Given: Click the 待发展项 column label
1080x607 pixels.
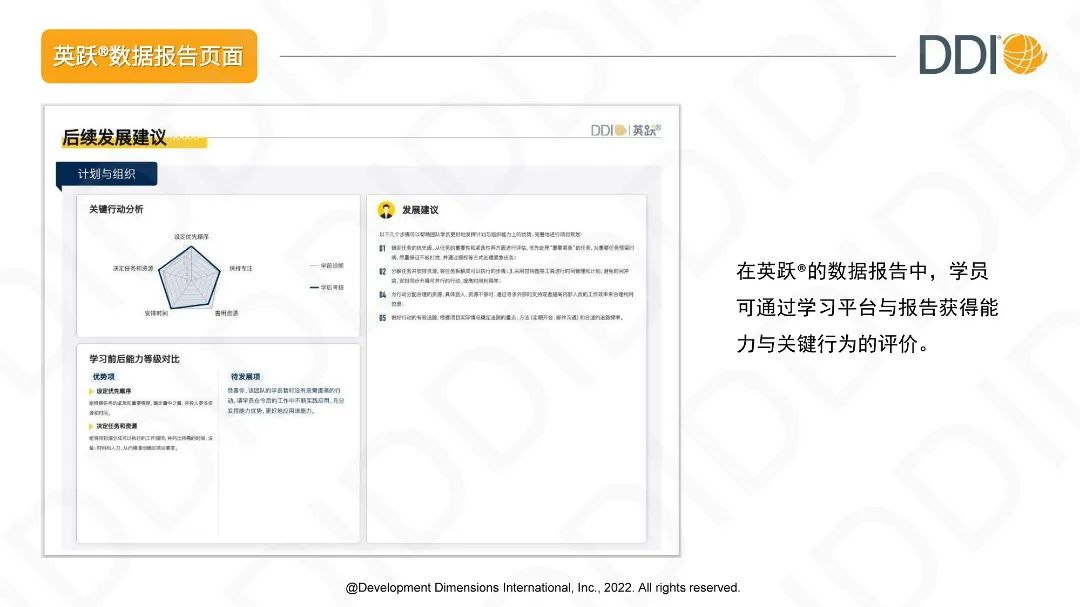Looking at the screenshot, I should coord(245,377).
